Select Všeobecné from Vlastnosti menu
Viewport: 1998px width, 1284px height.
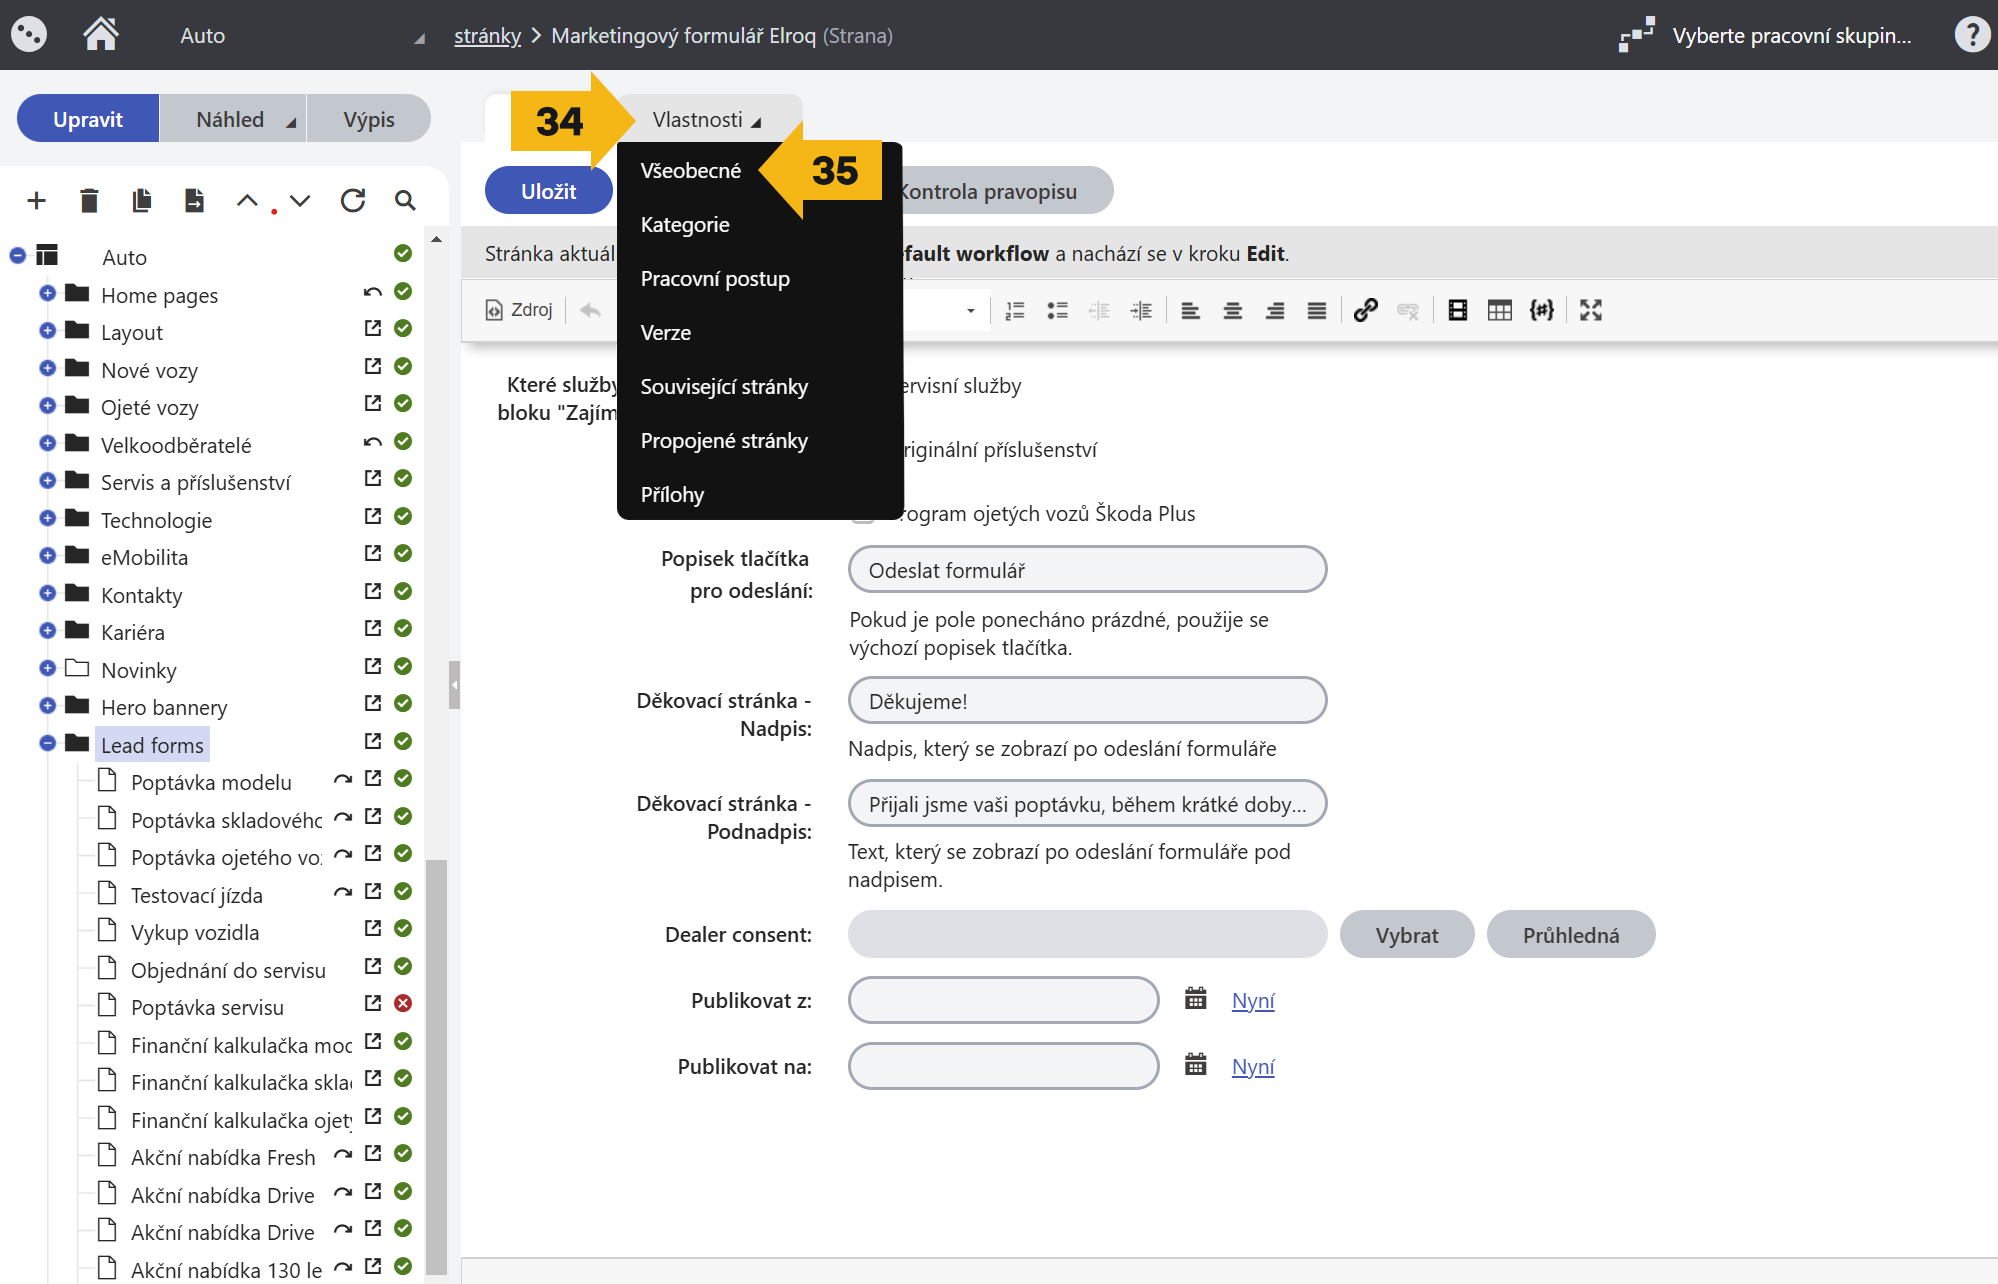tap(691, 171)
